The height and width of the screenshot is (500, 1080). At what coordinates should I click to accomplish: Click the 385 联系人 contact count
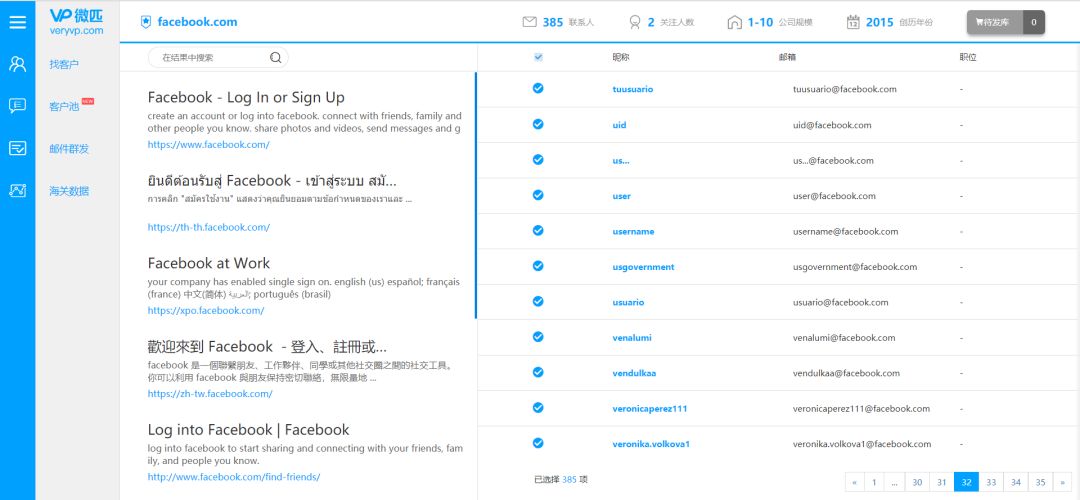tap(568, 22)
